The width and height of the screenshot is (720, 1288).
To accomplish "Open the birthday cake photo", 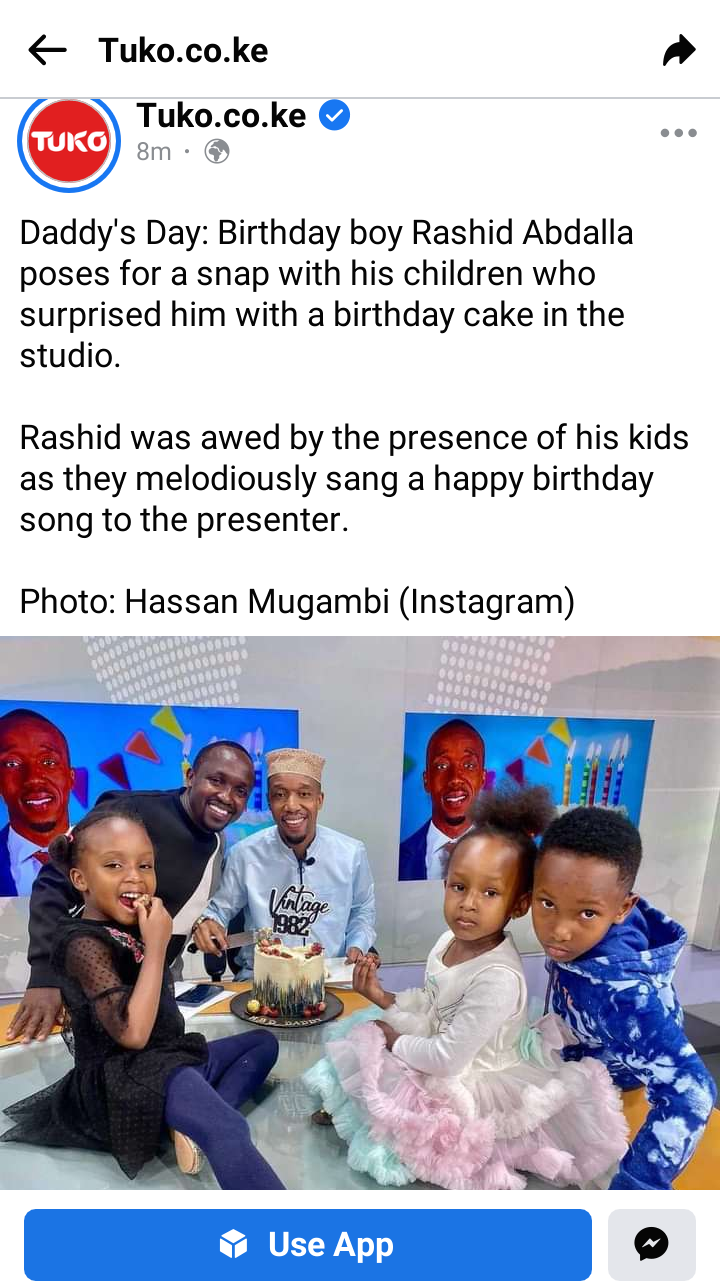I will 360,913.
